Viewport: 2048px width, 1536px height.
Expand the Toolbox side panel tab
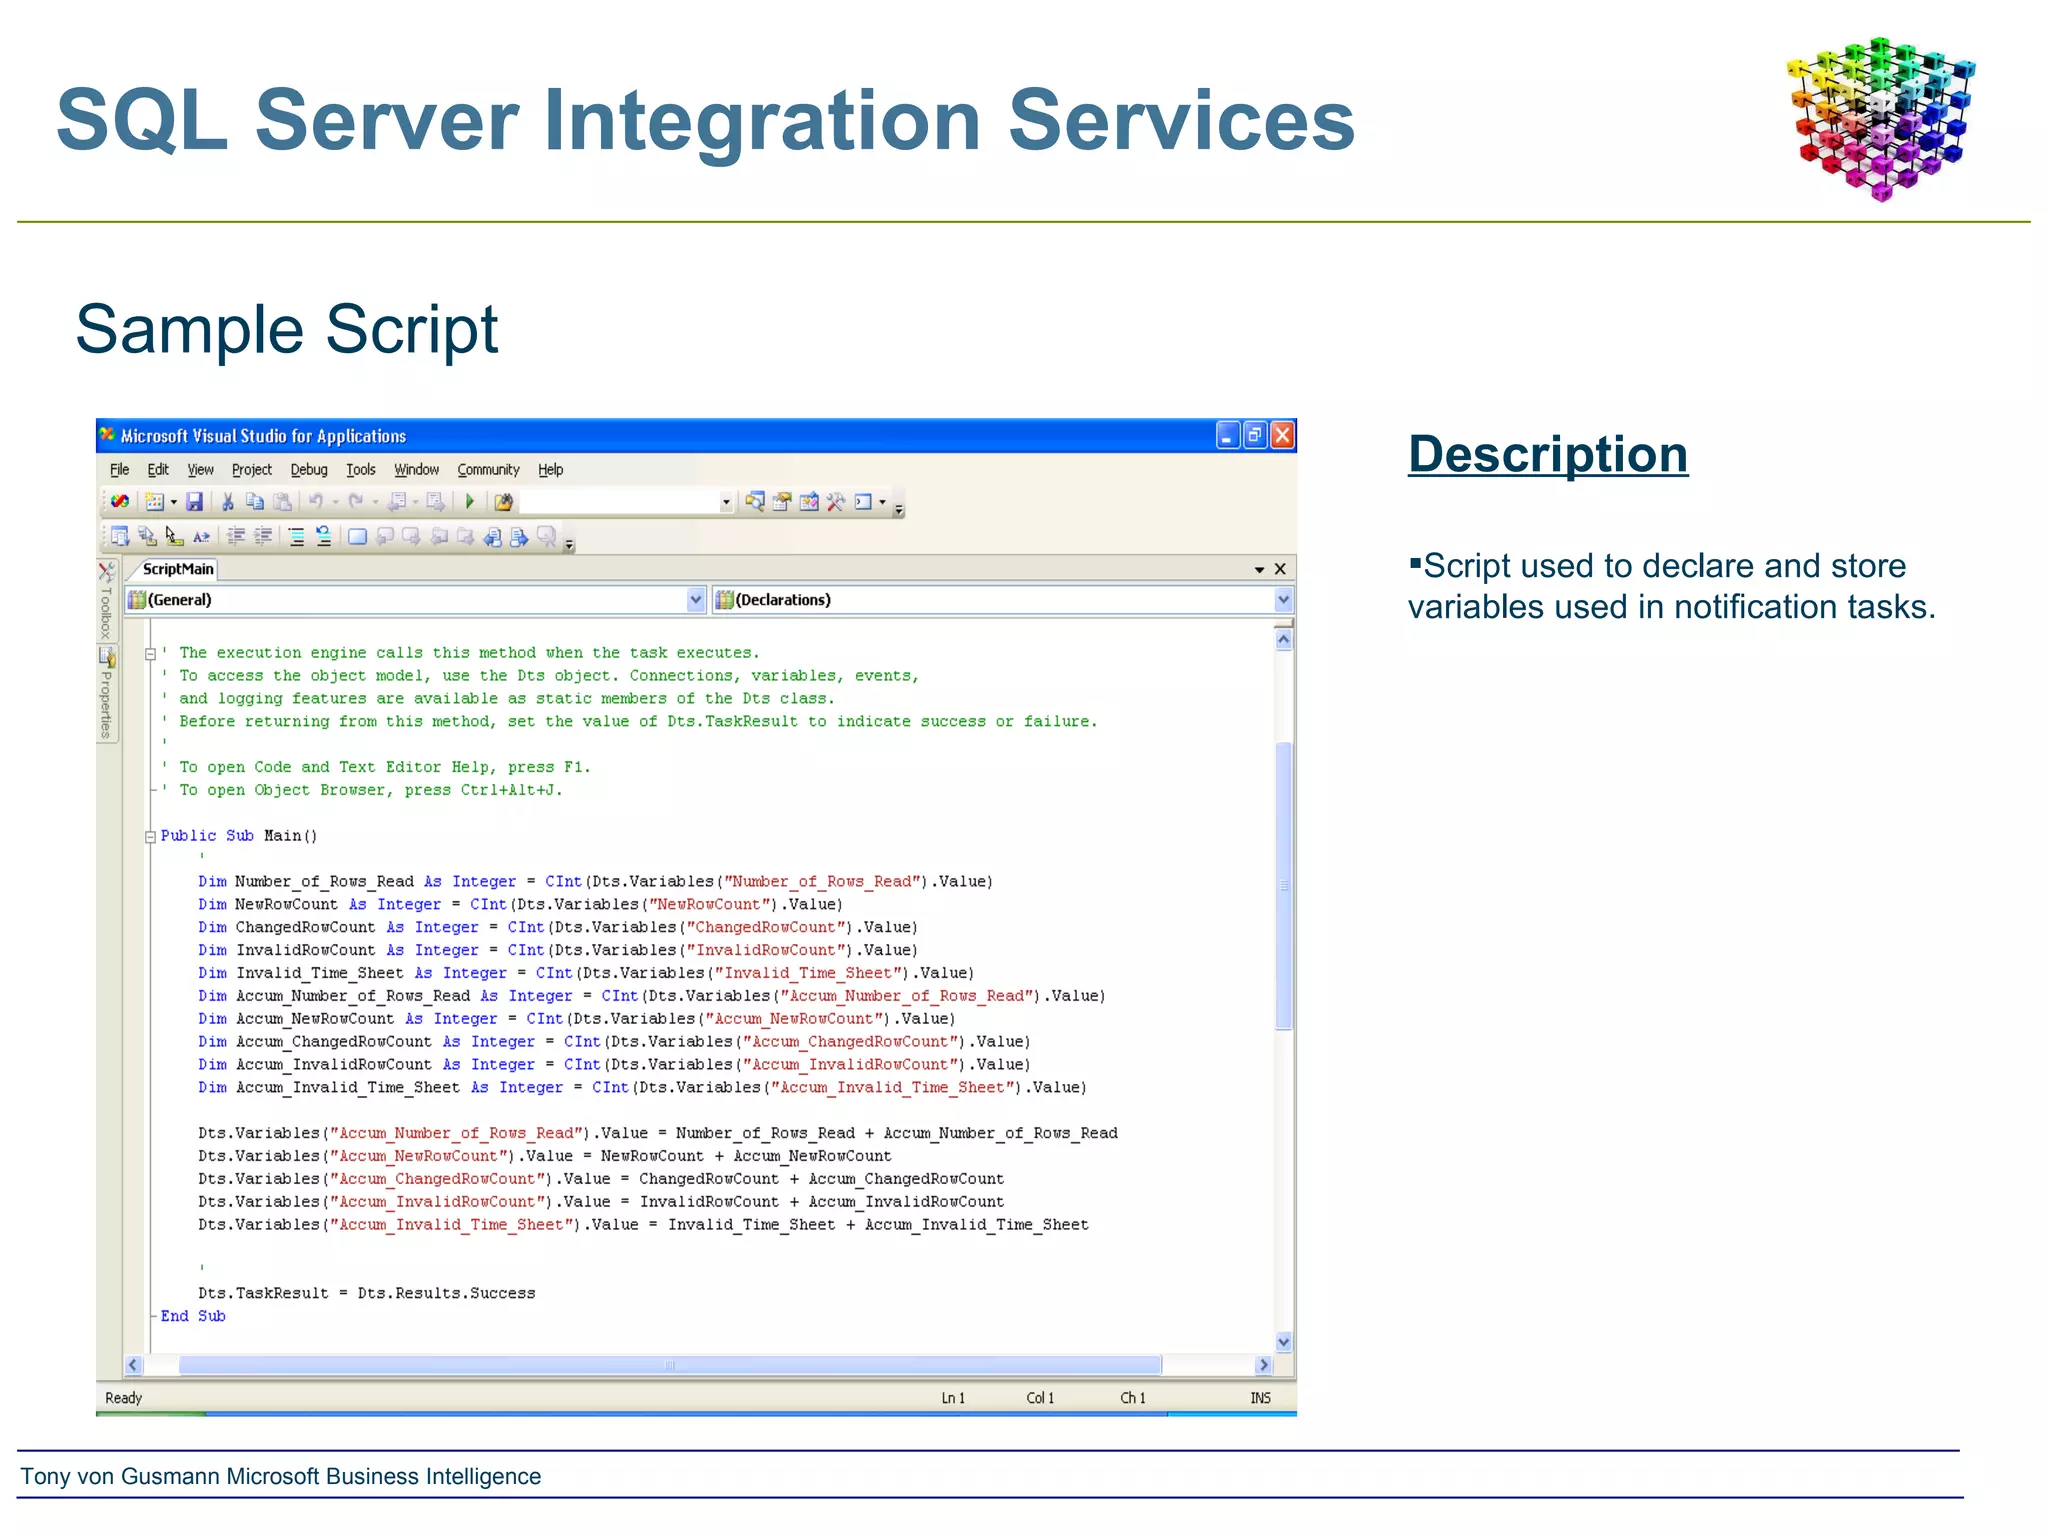106,601
